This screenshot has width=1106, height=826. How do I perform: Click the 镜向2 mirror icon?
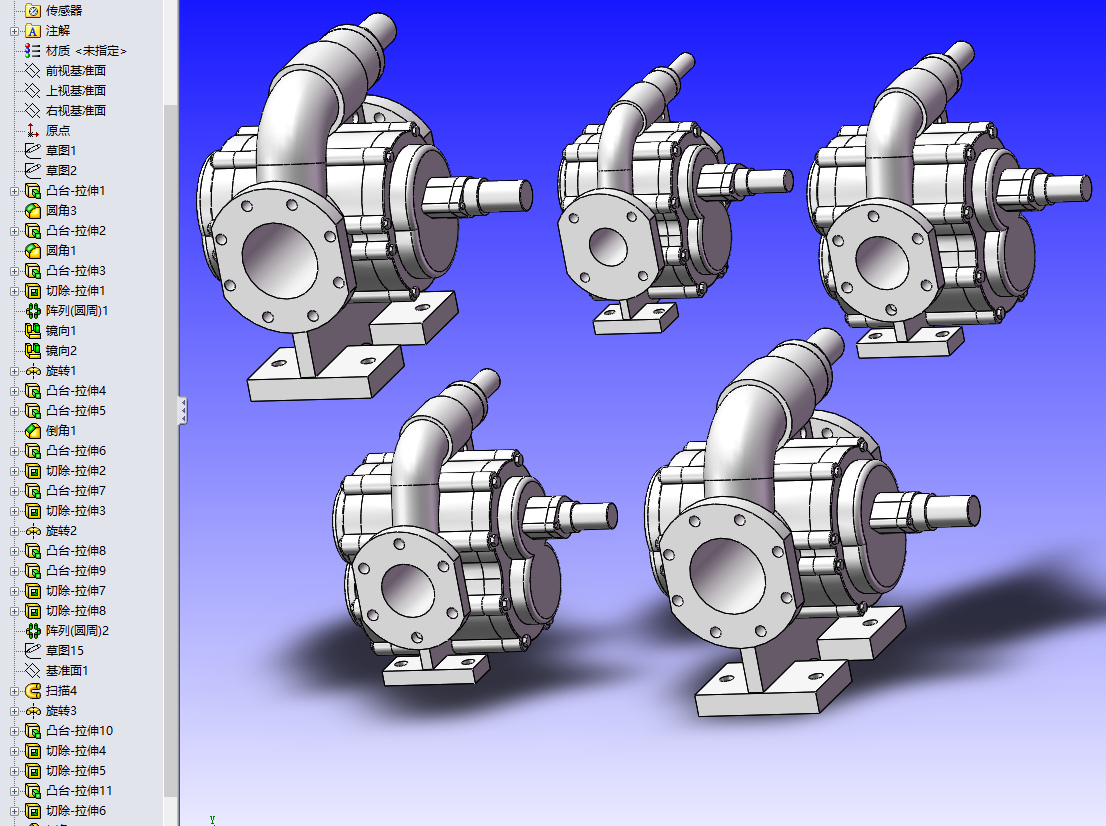click(x=32, y=351)
